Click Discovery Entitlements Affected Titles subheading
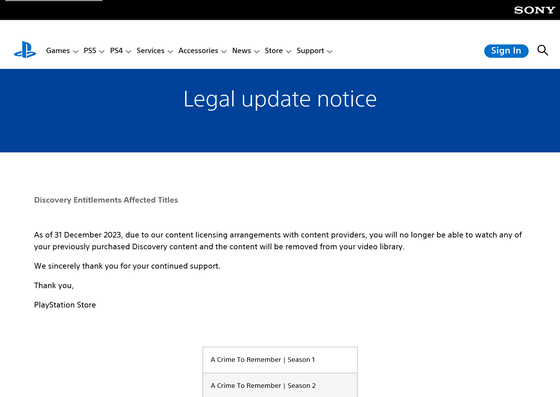The width and height of the screenshot is (560, 397). point(106,200)
